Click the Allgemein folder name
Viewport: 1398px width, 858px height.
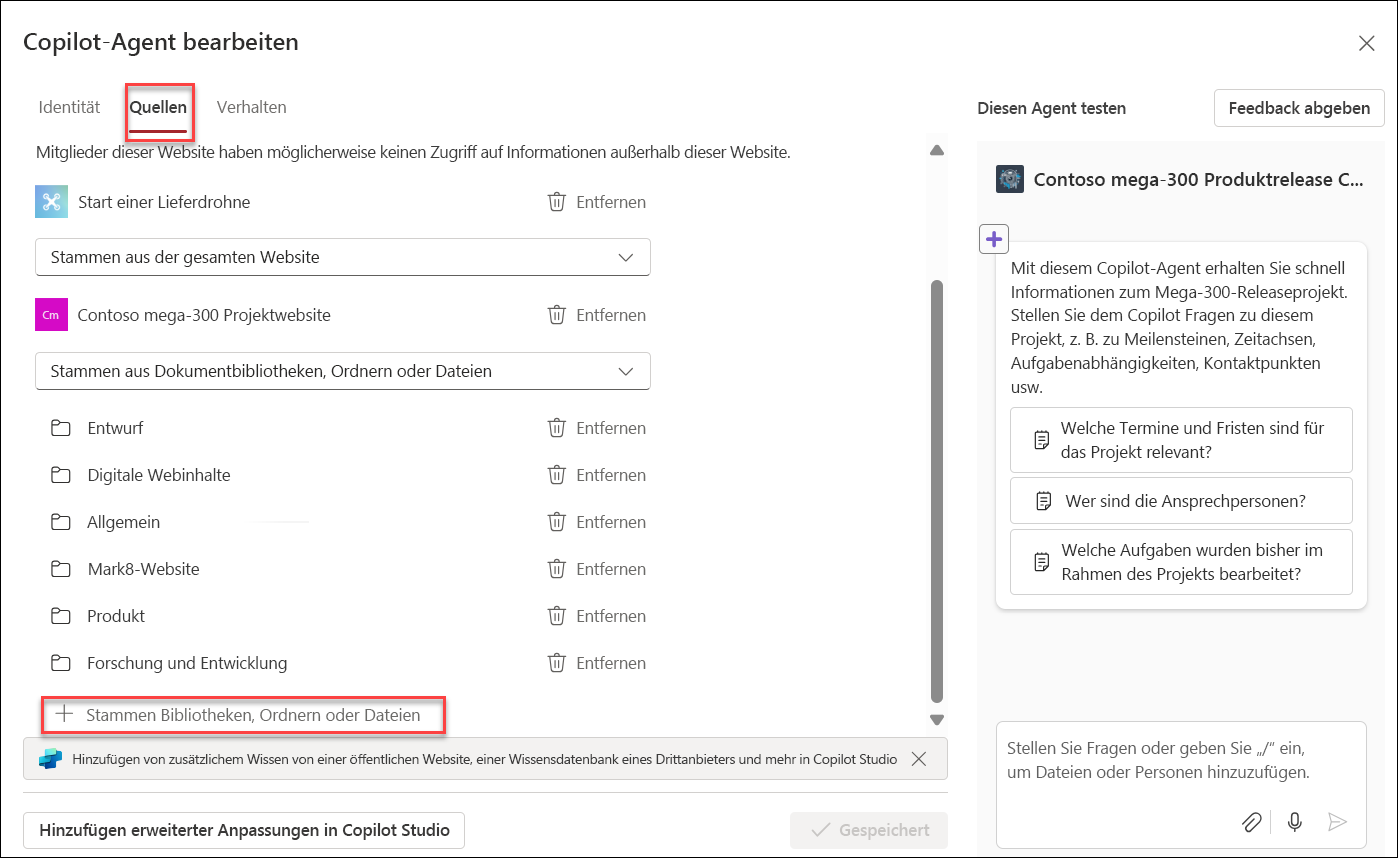[x=123, y=522]
